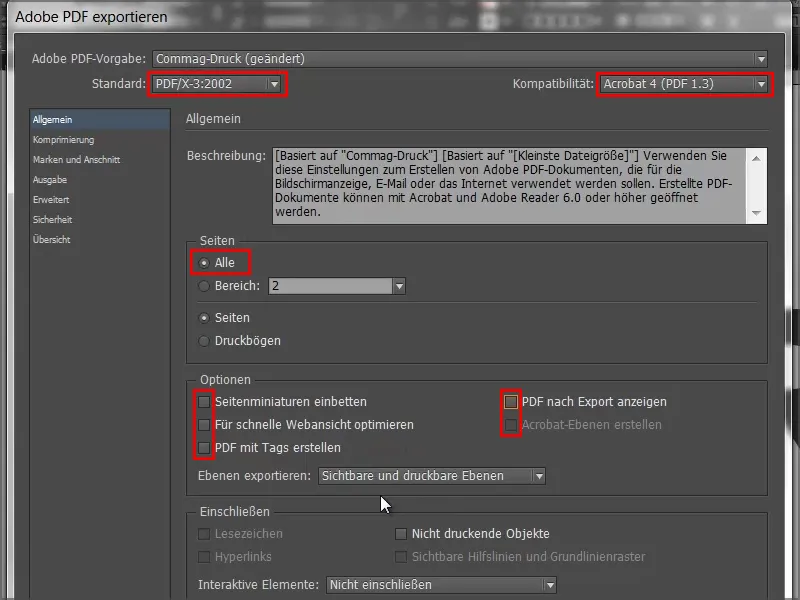Show the Übersicht category
This screenshot has height=600, width=800.
click(x=52, y=239)
